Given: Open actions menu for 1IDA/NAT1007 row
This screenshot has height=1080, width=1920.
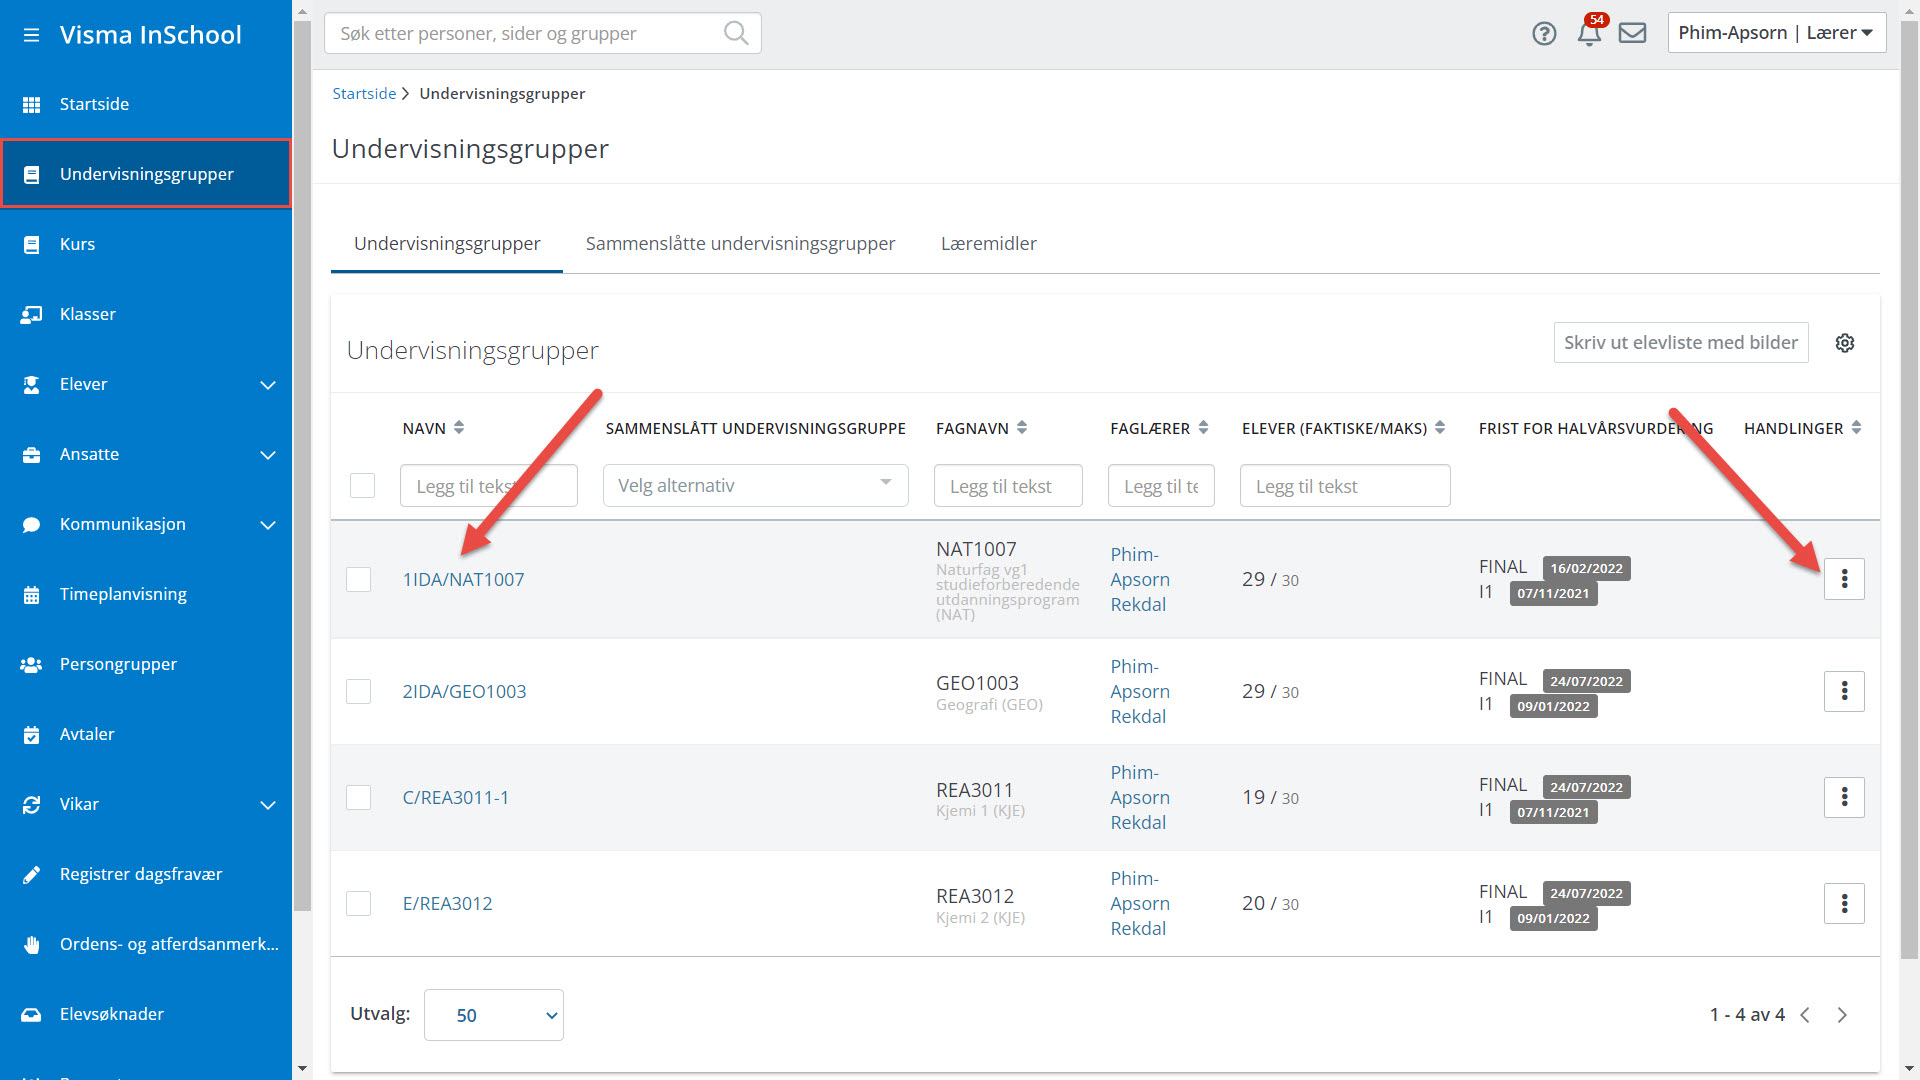Looking at the screenshot, I should (x=1844, y=579).
